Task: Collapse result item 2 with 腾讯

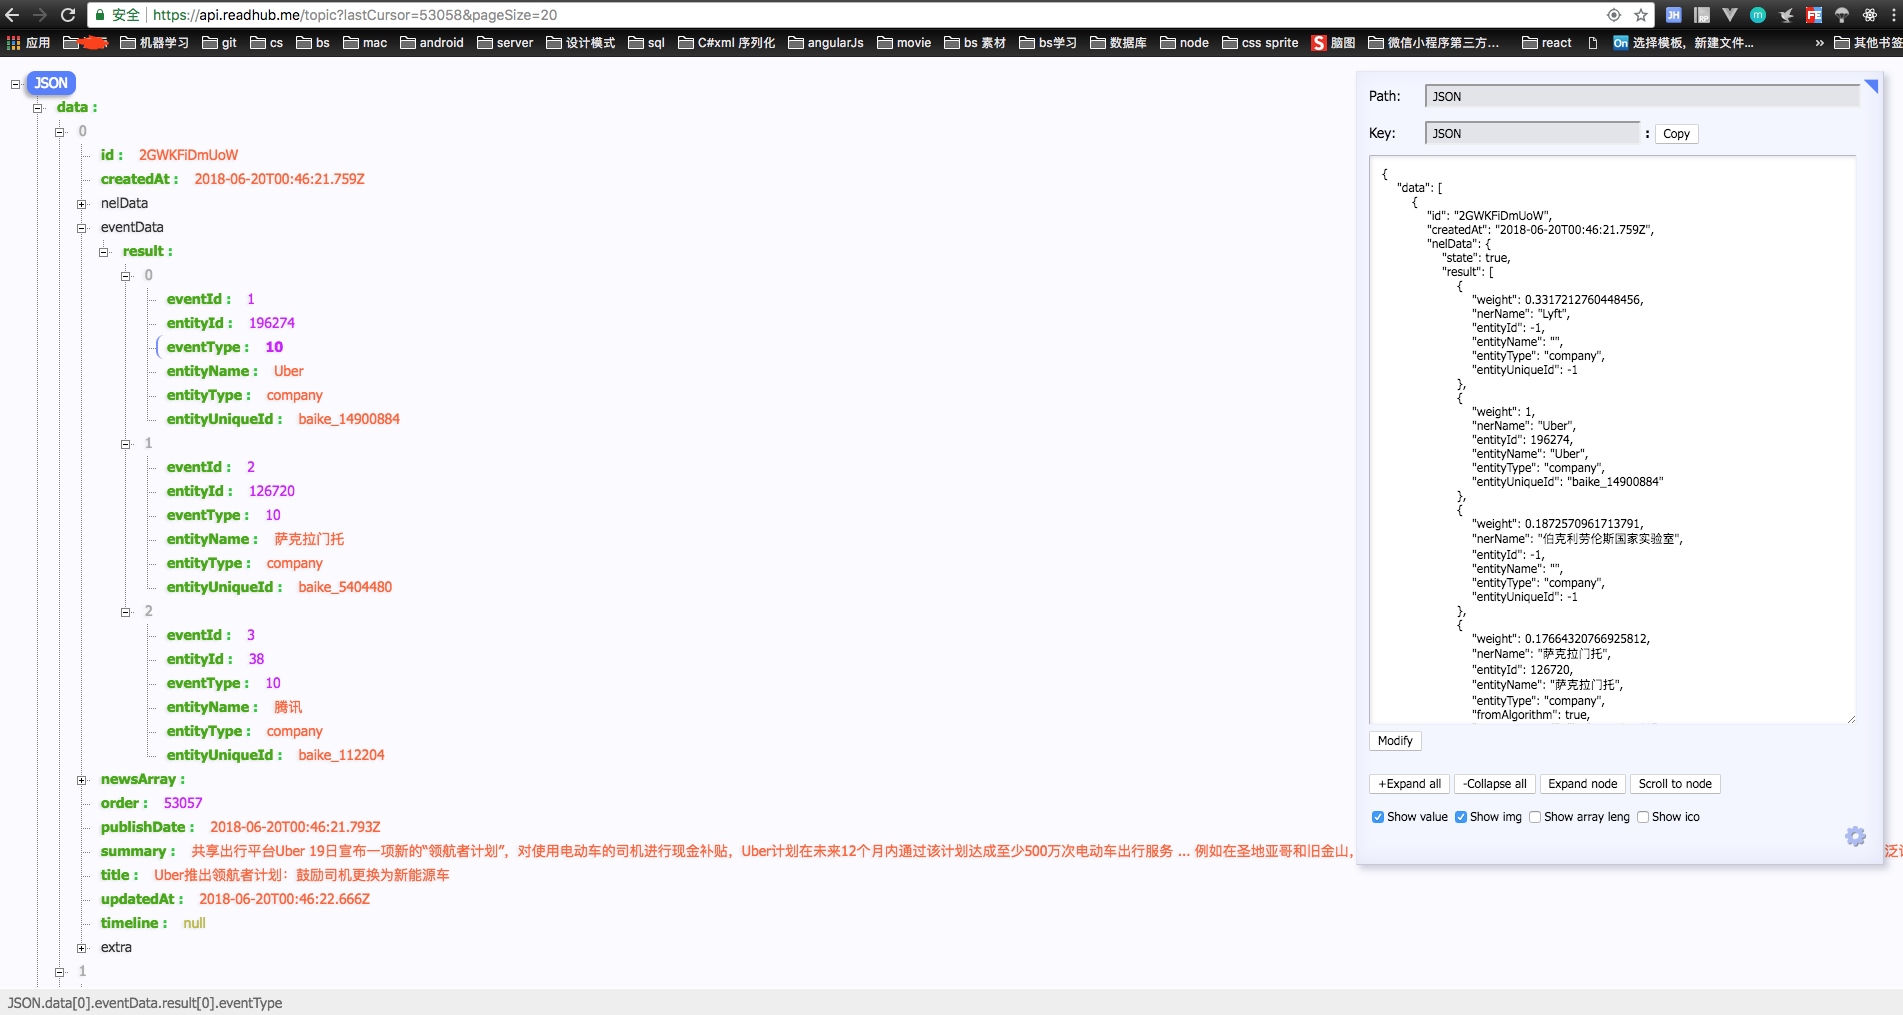Action: [x=126, y=612]
